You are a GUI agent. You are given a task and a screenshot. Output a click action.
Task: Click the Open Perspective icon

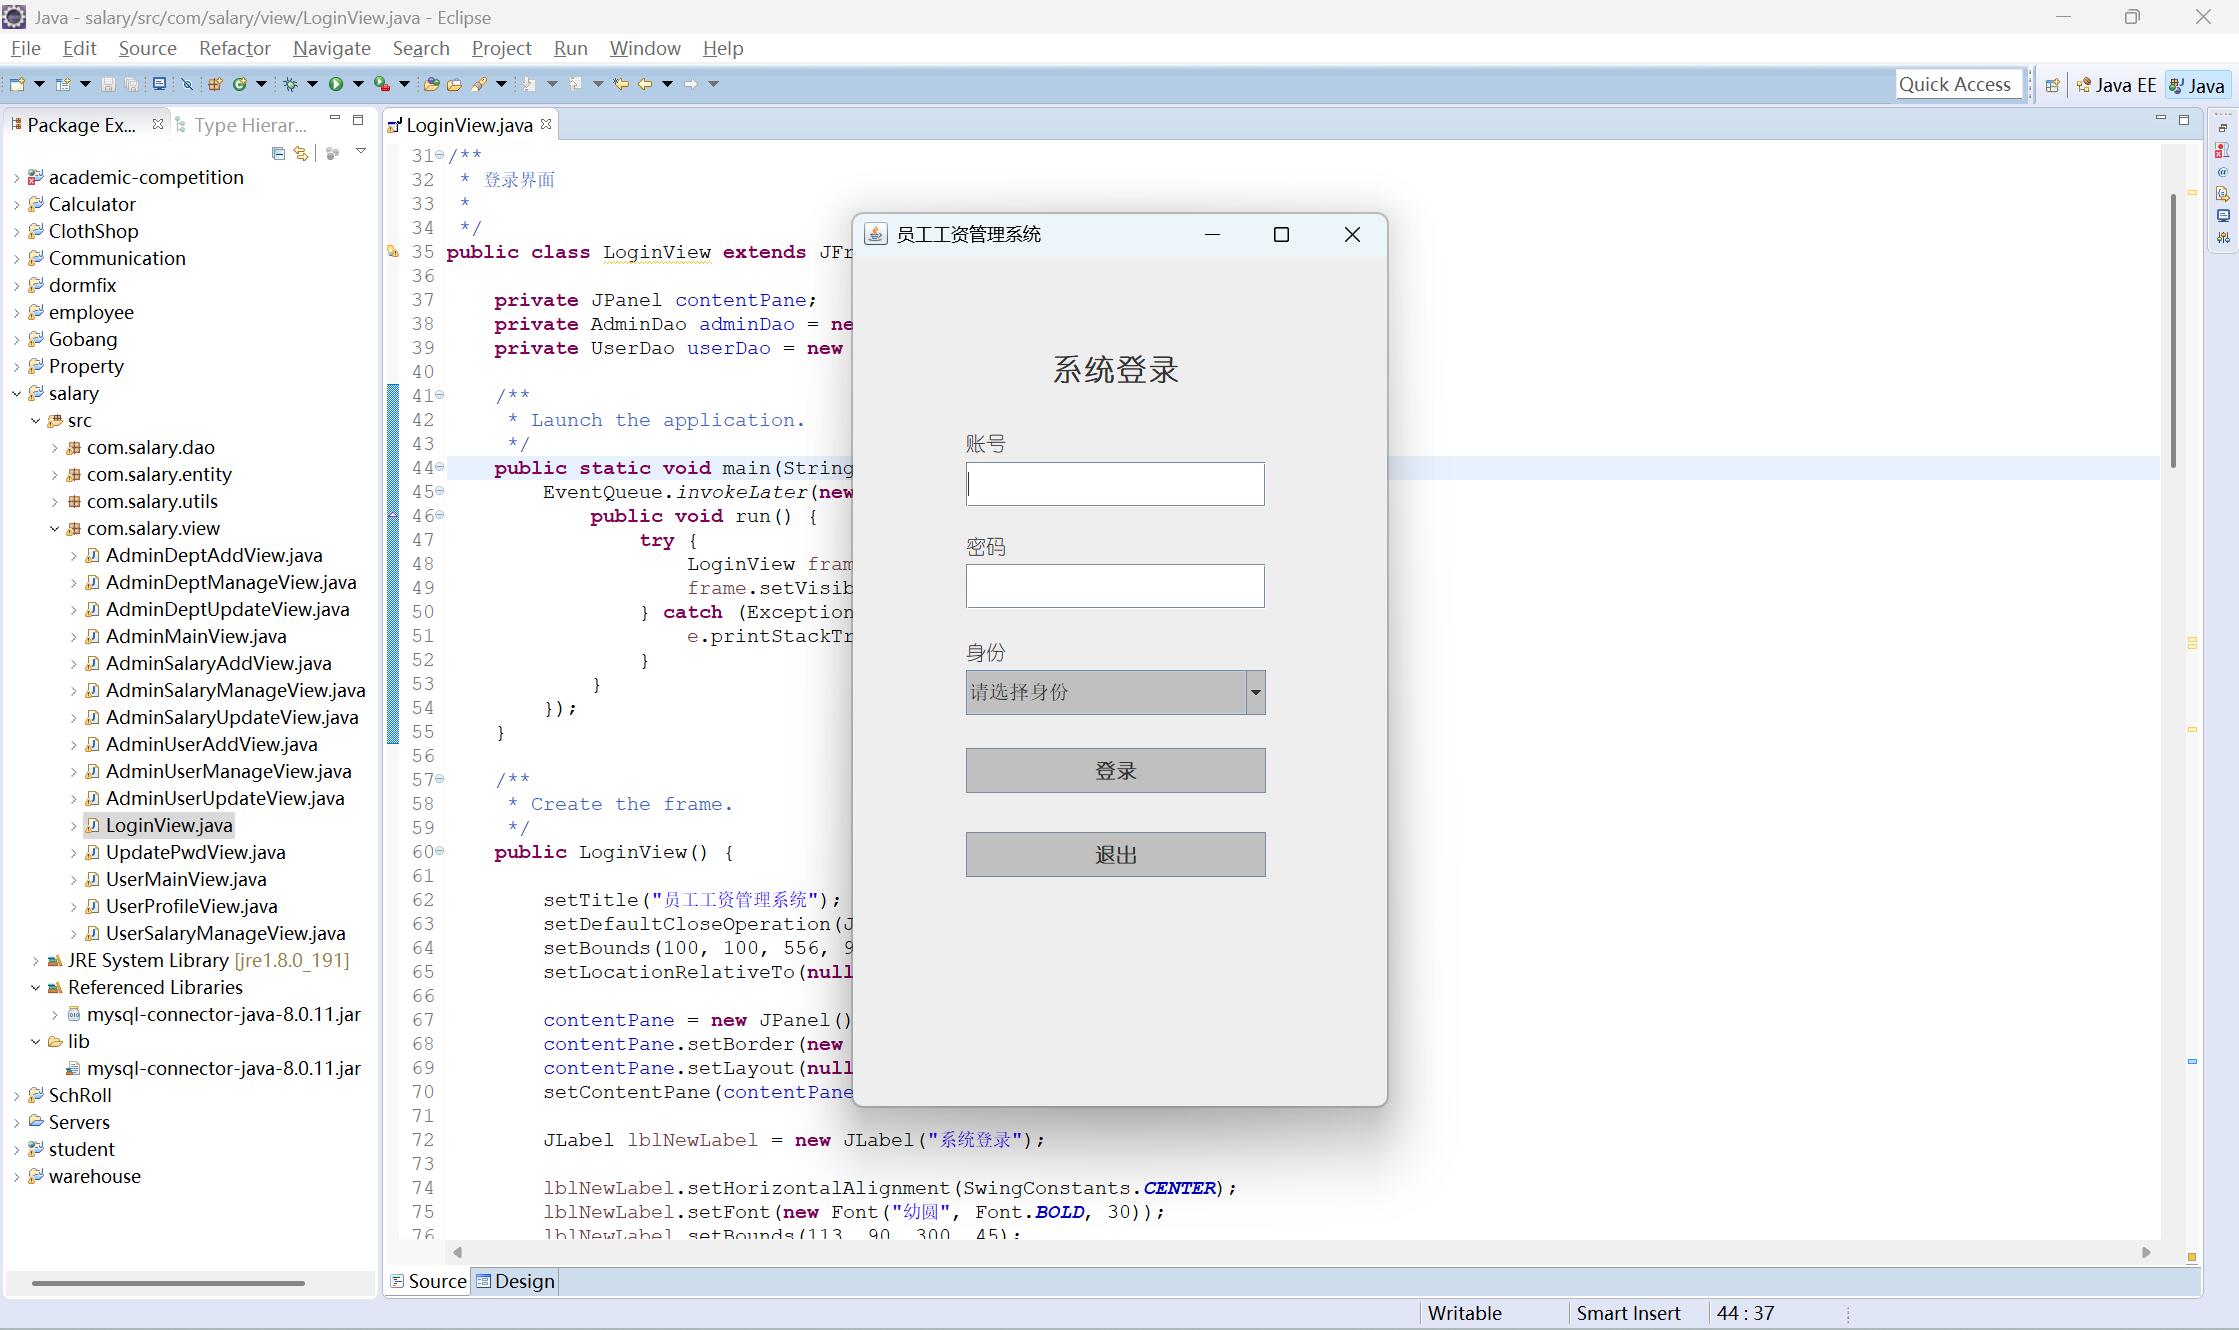[2052, 85]
